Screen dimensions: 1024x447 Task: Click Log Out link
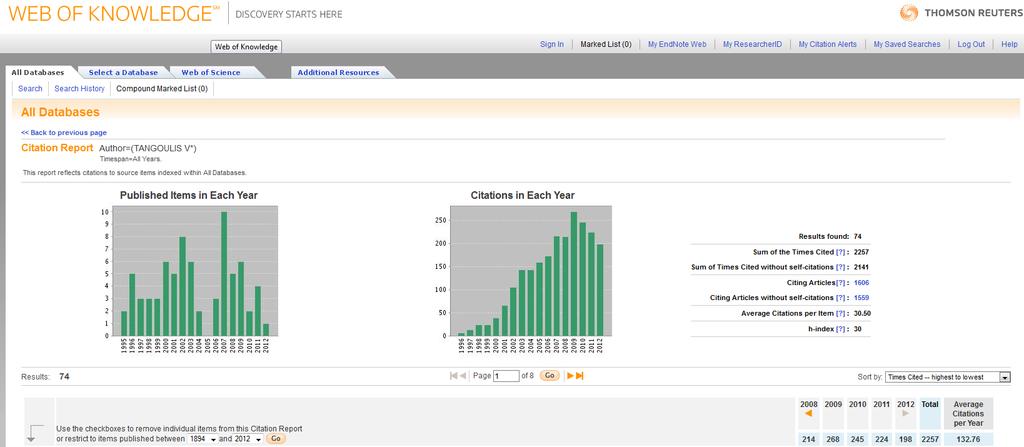[971, 44]
